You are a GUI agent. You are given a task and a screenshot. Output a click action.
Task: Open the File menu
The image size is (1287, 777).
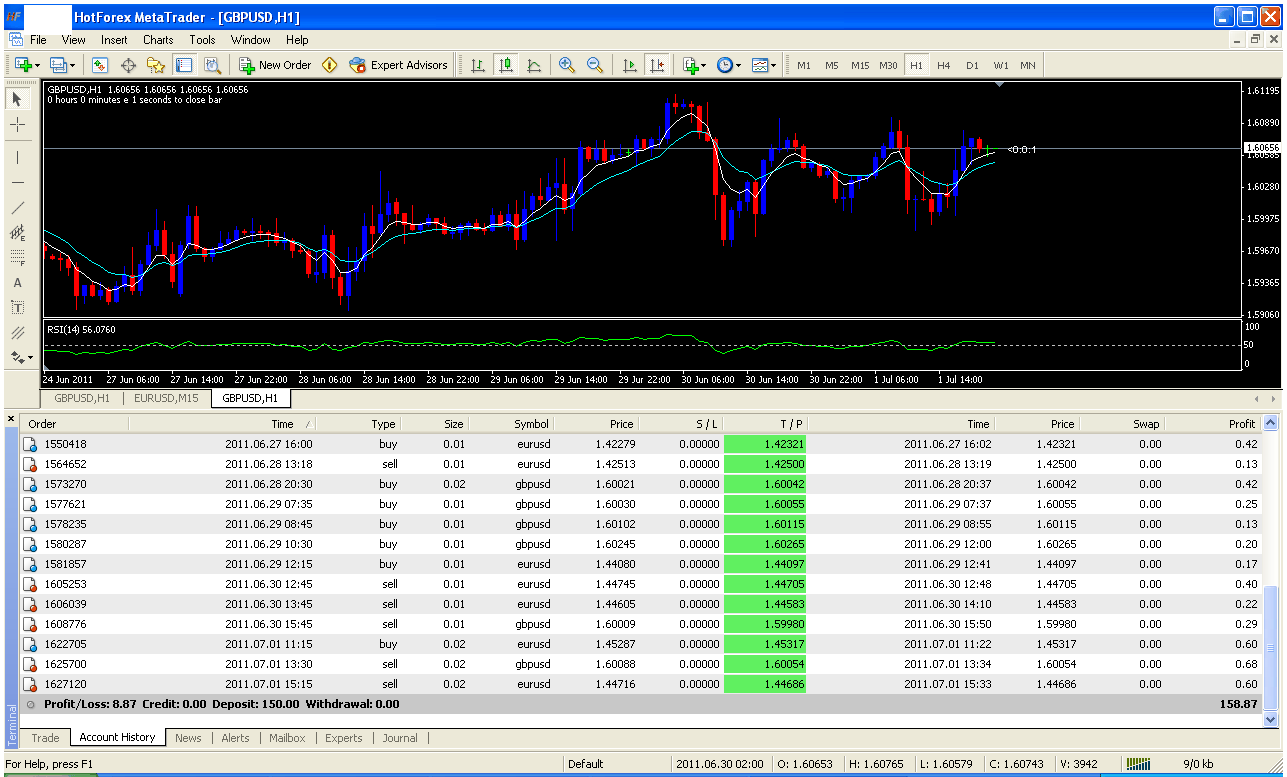[38, 40]
